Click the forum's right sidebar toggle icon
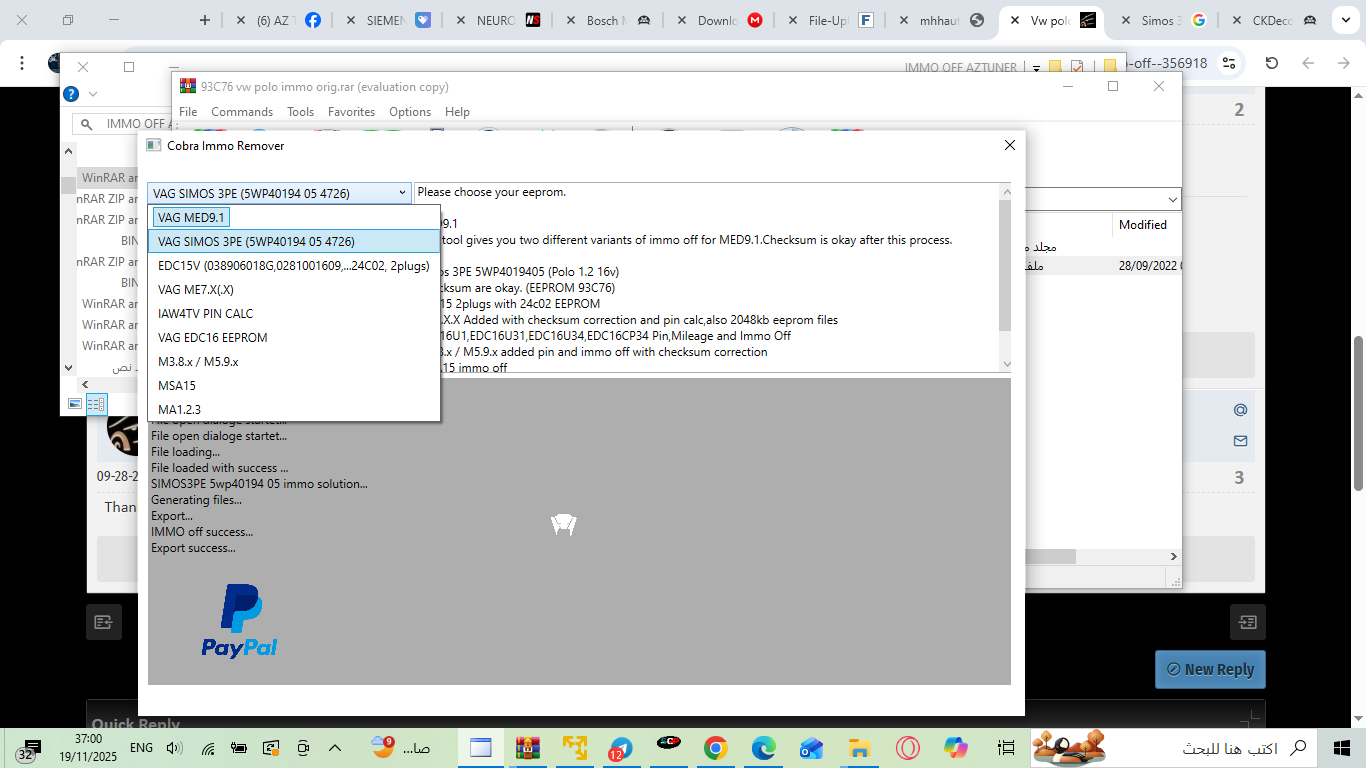 [x=1248, y=622]
